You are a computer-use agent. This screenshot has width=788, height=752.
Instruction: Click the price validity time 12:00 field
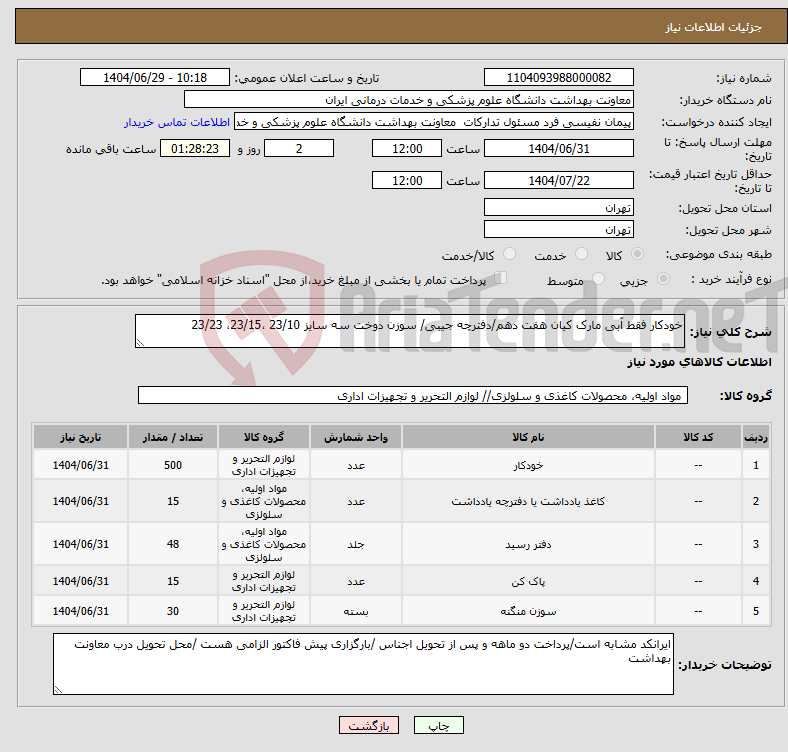coord(407,180)
